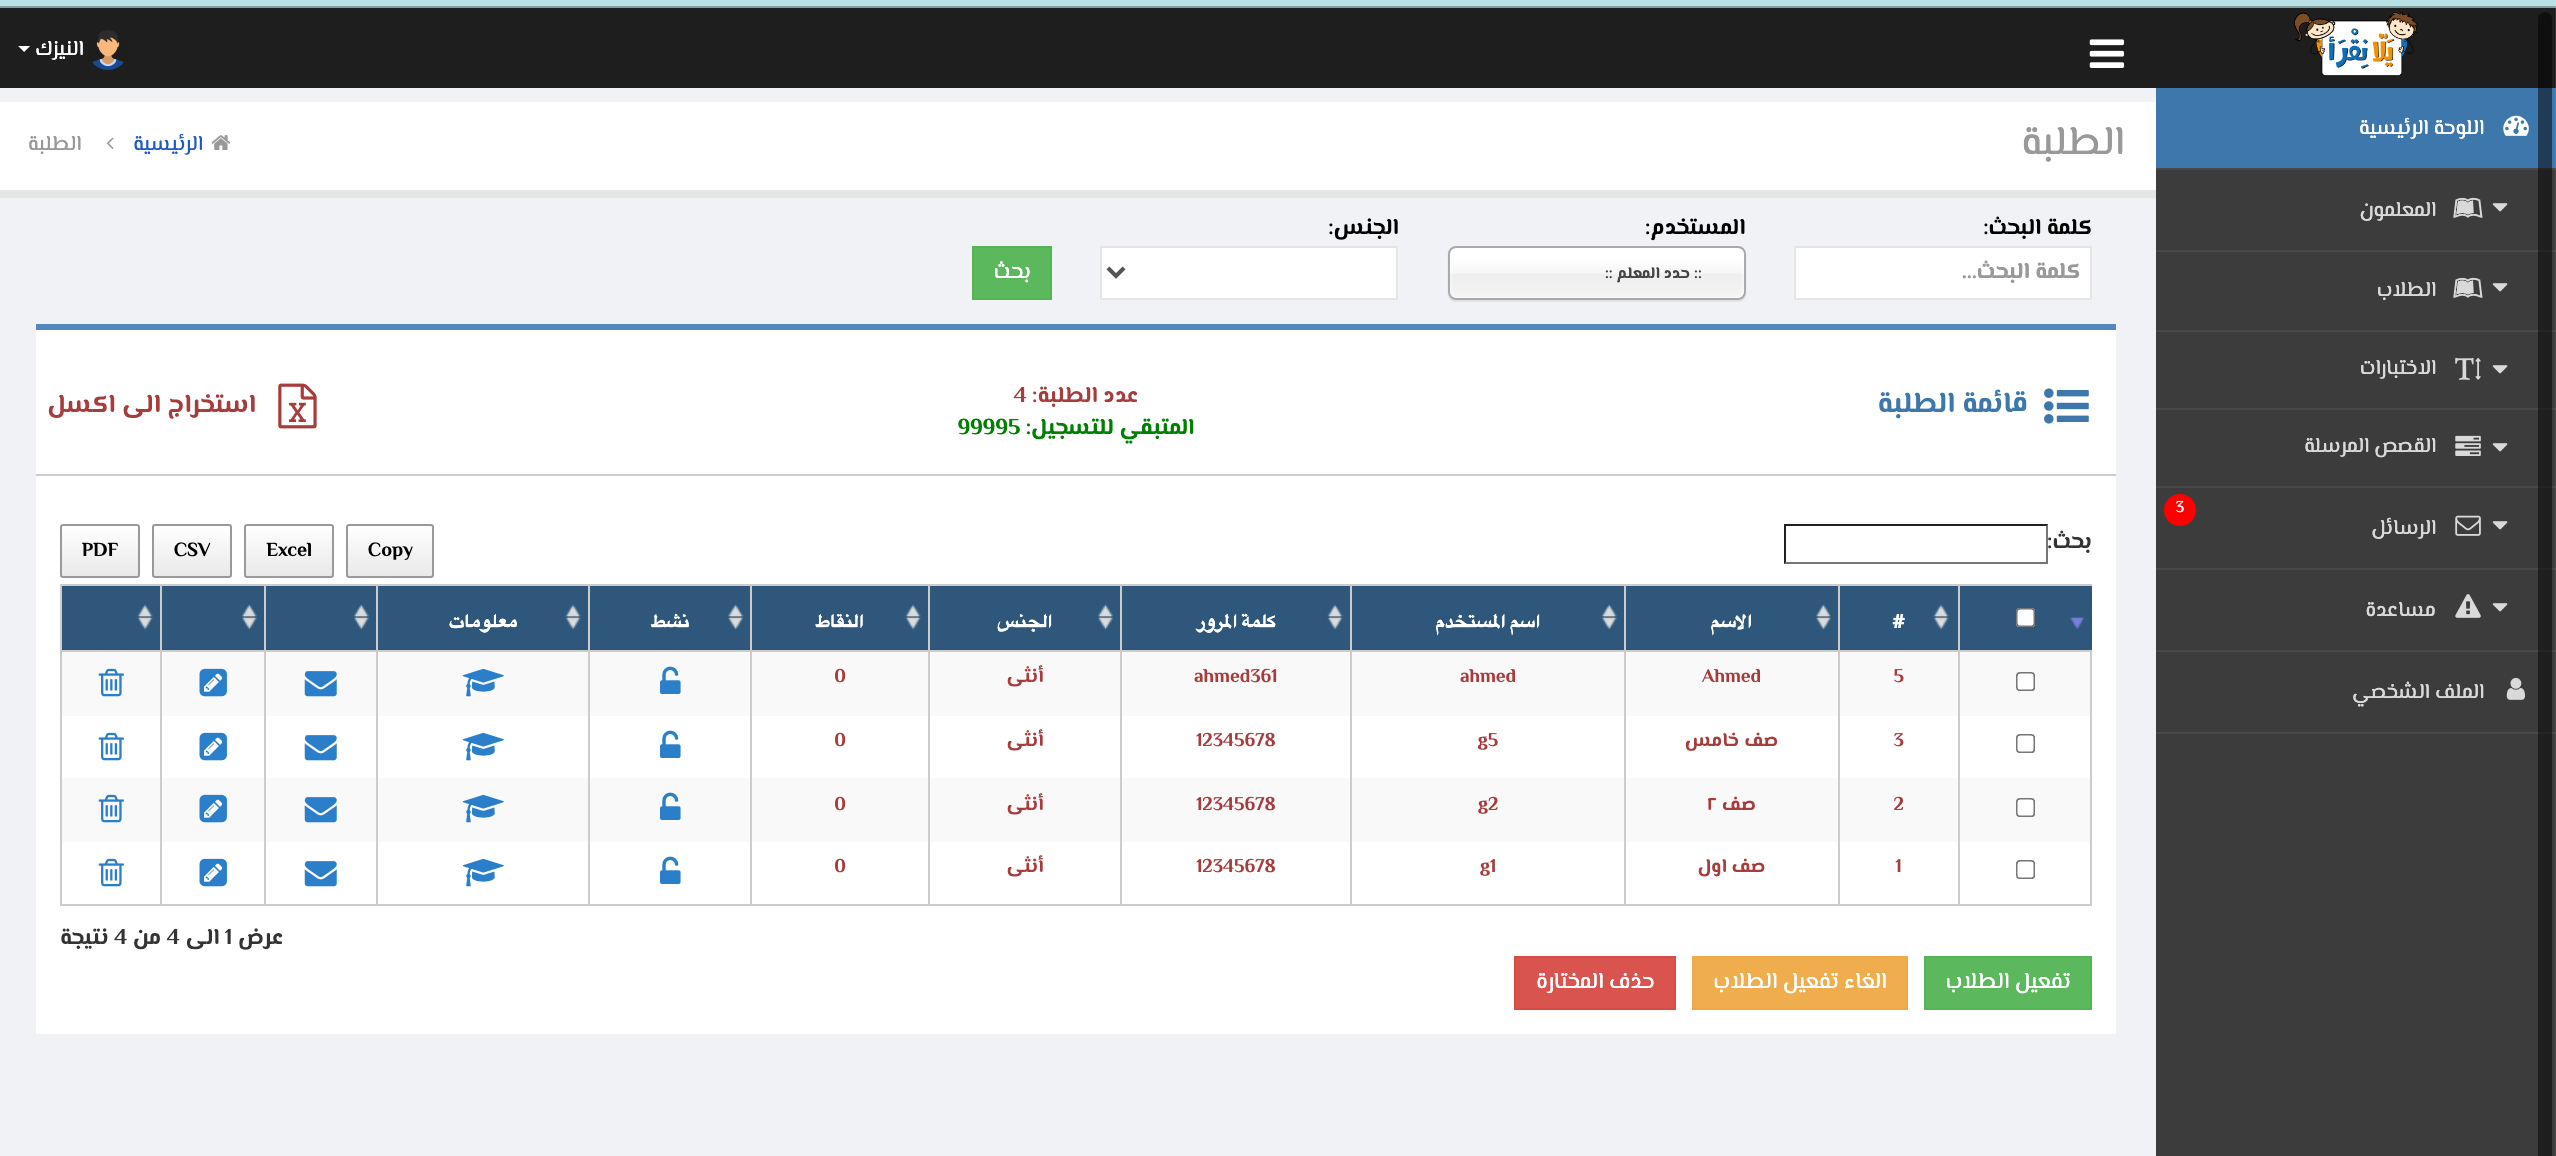Sort table by معلومات column header
Viewport: 2556px width, 1156px height.
tap(483, 620)
